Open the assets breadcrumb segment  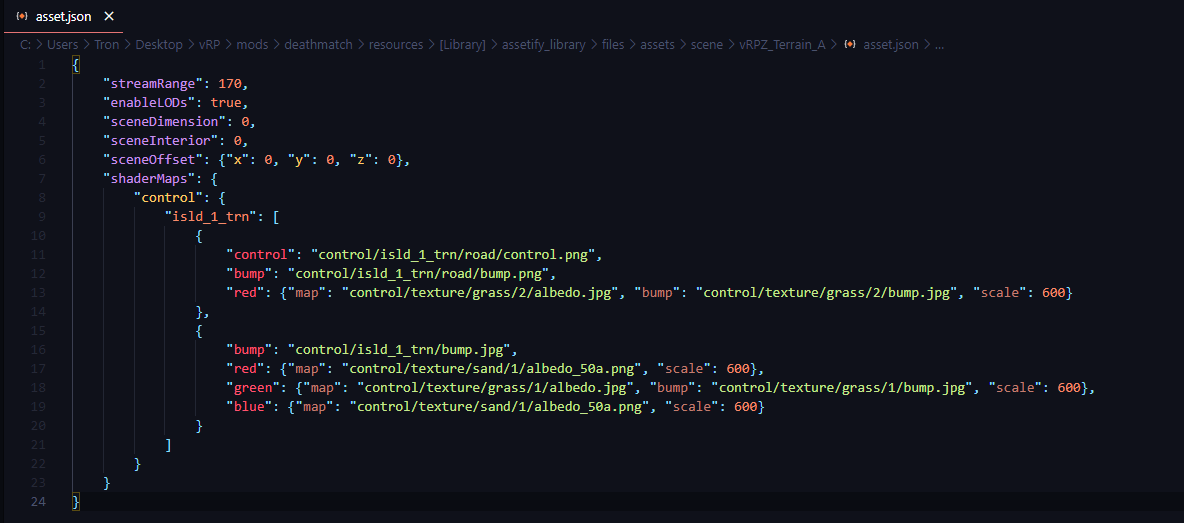coord(658,45)
